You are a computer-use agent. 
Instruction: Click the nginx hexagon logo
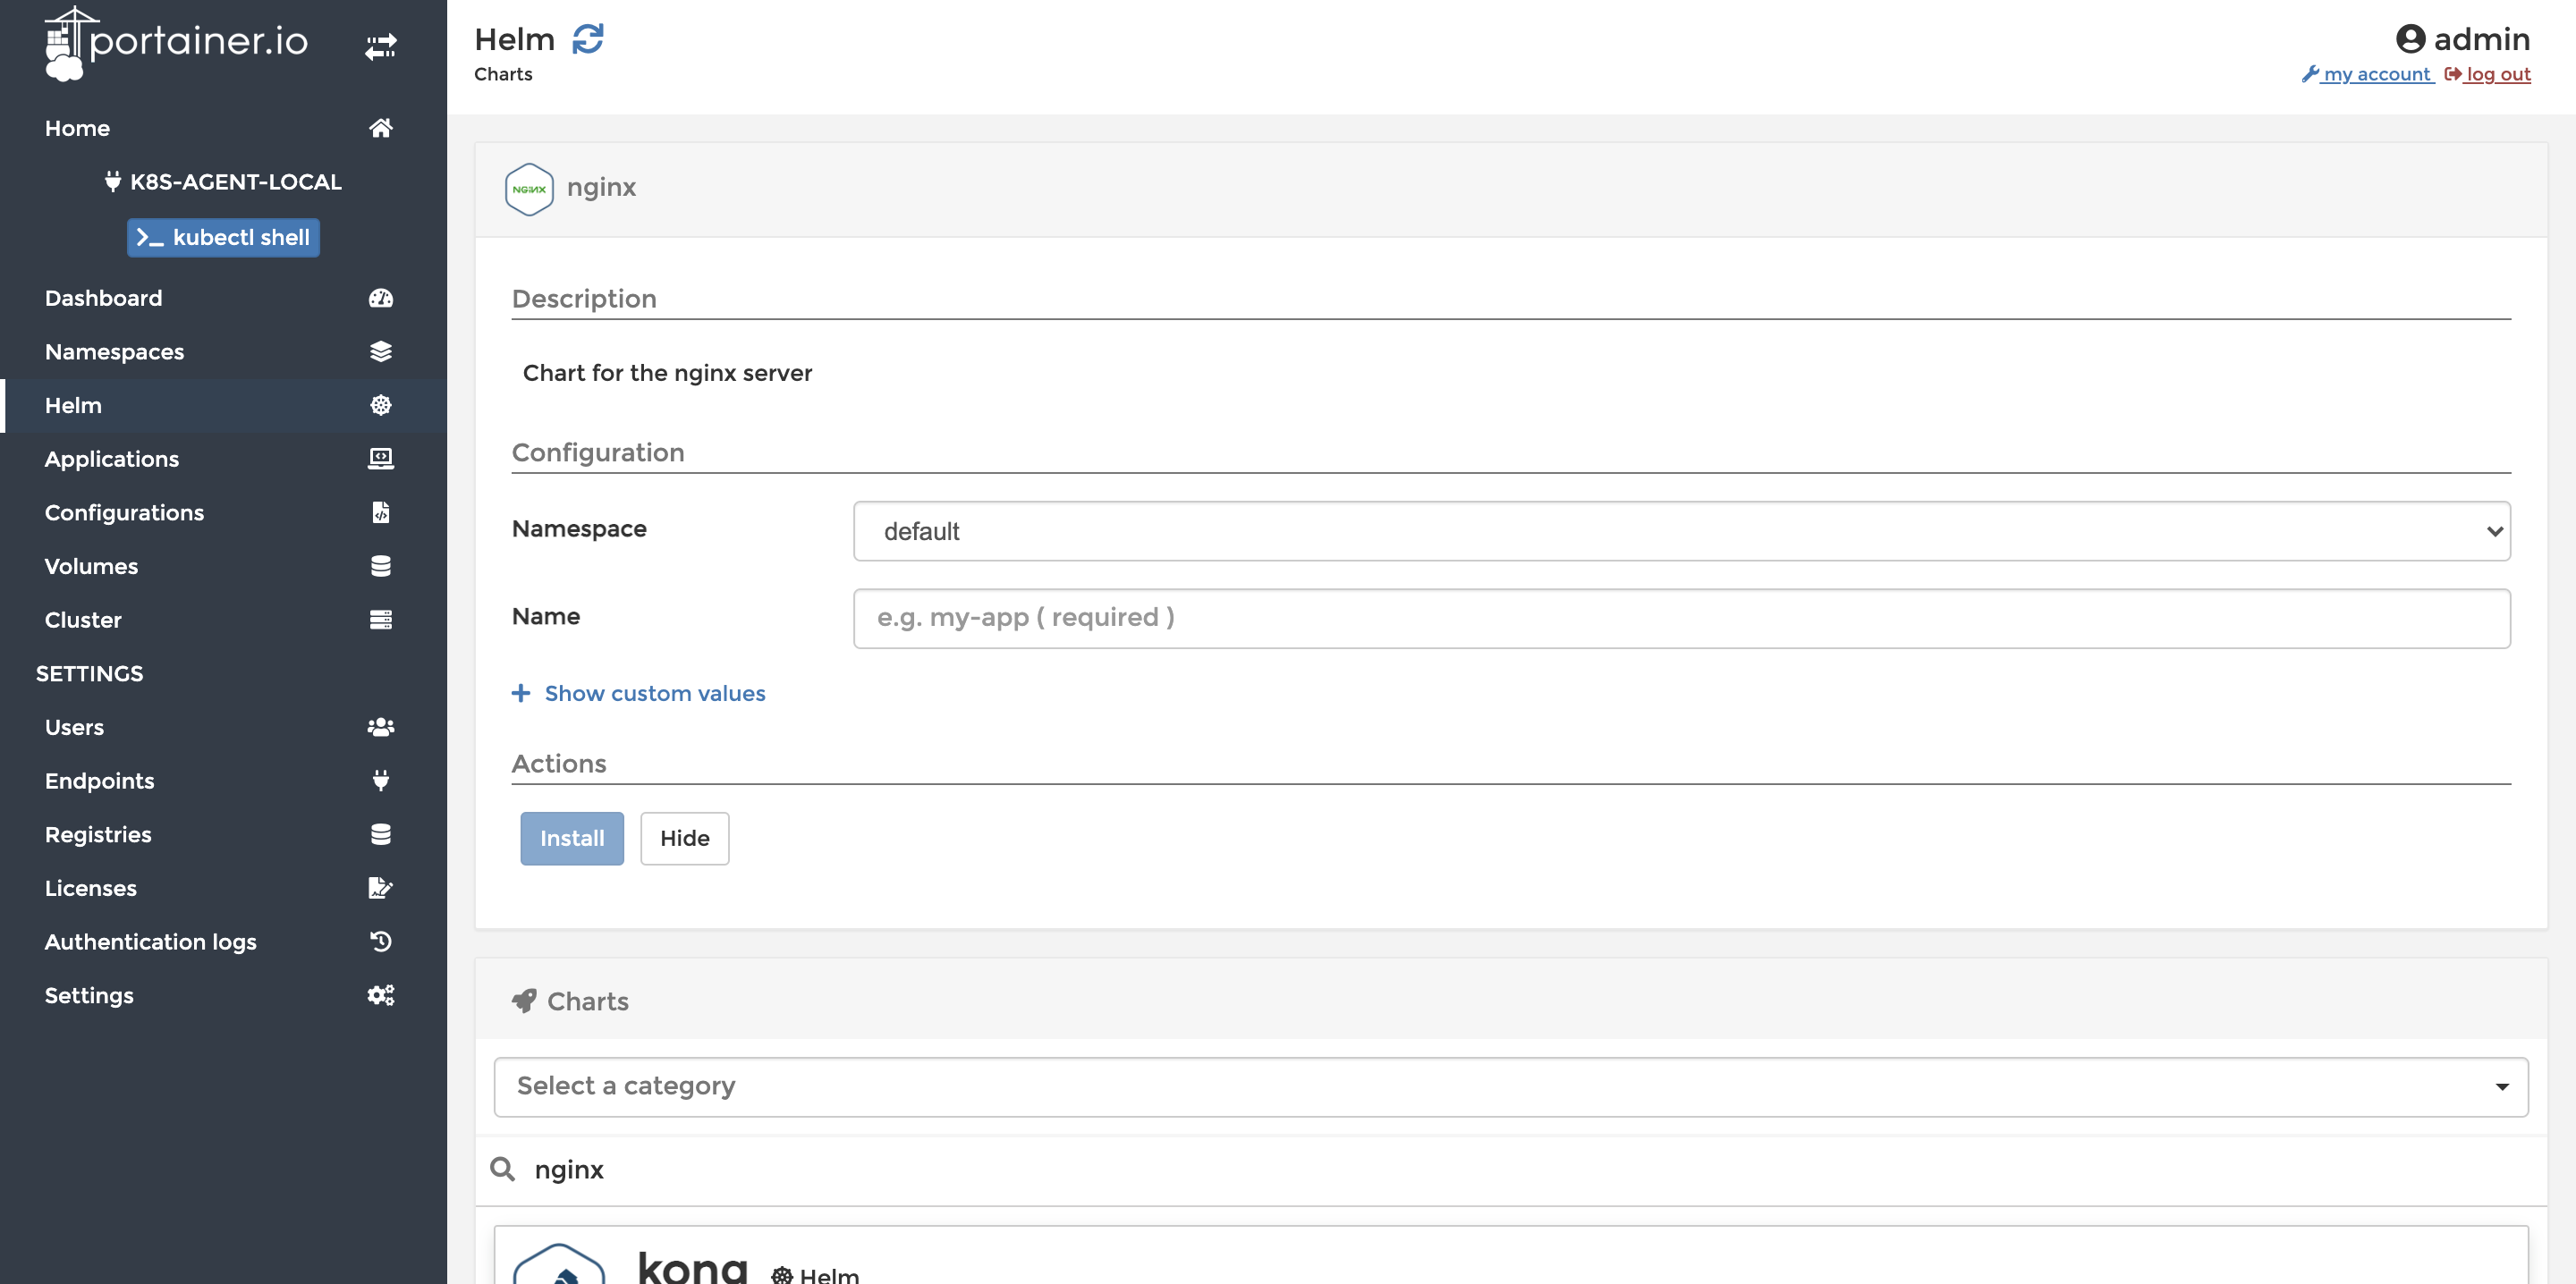(529, 189)
